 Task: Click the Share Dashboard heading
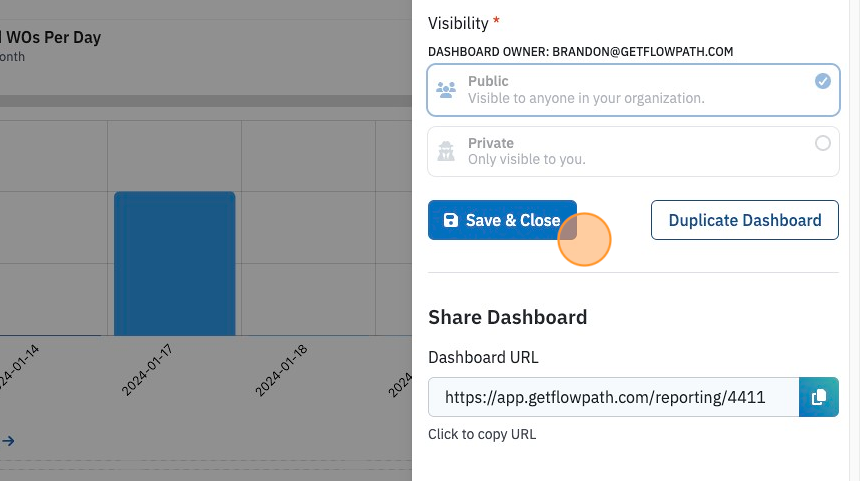[x=507, y=317]
